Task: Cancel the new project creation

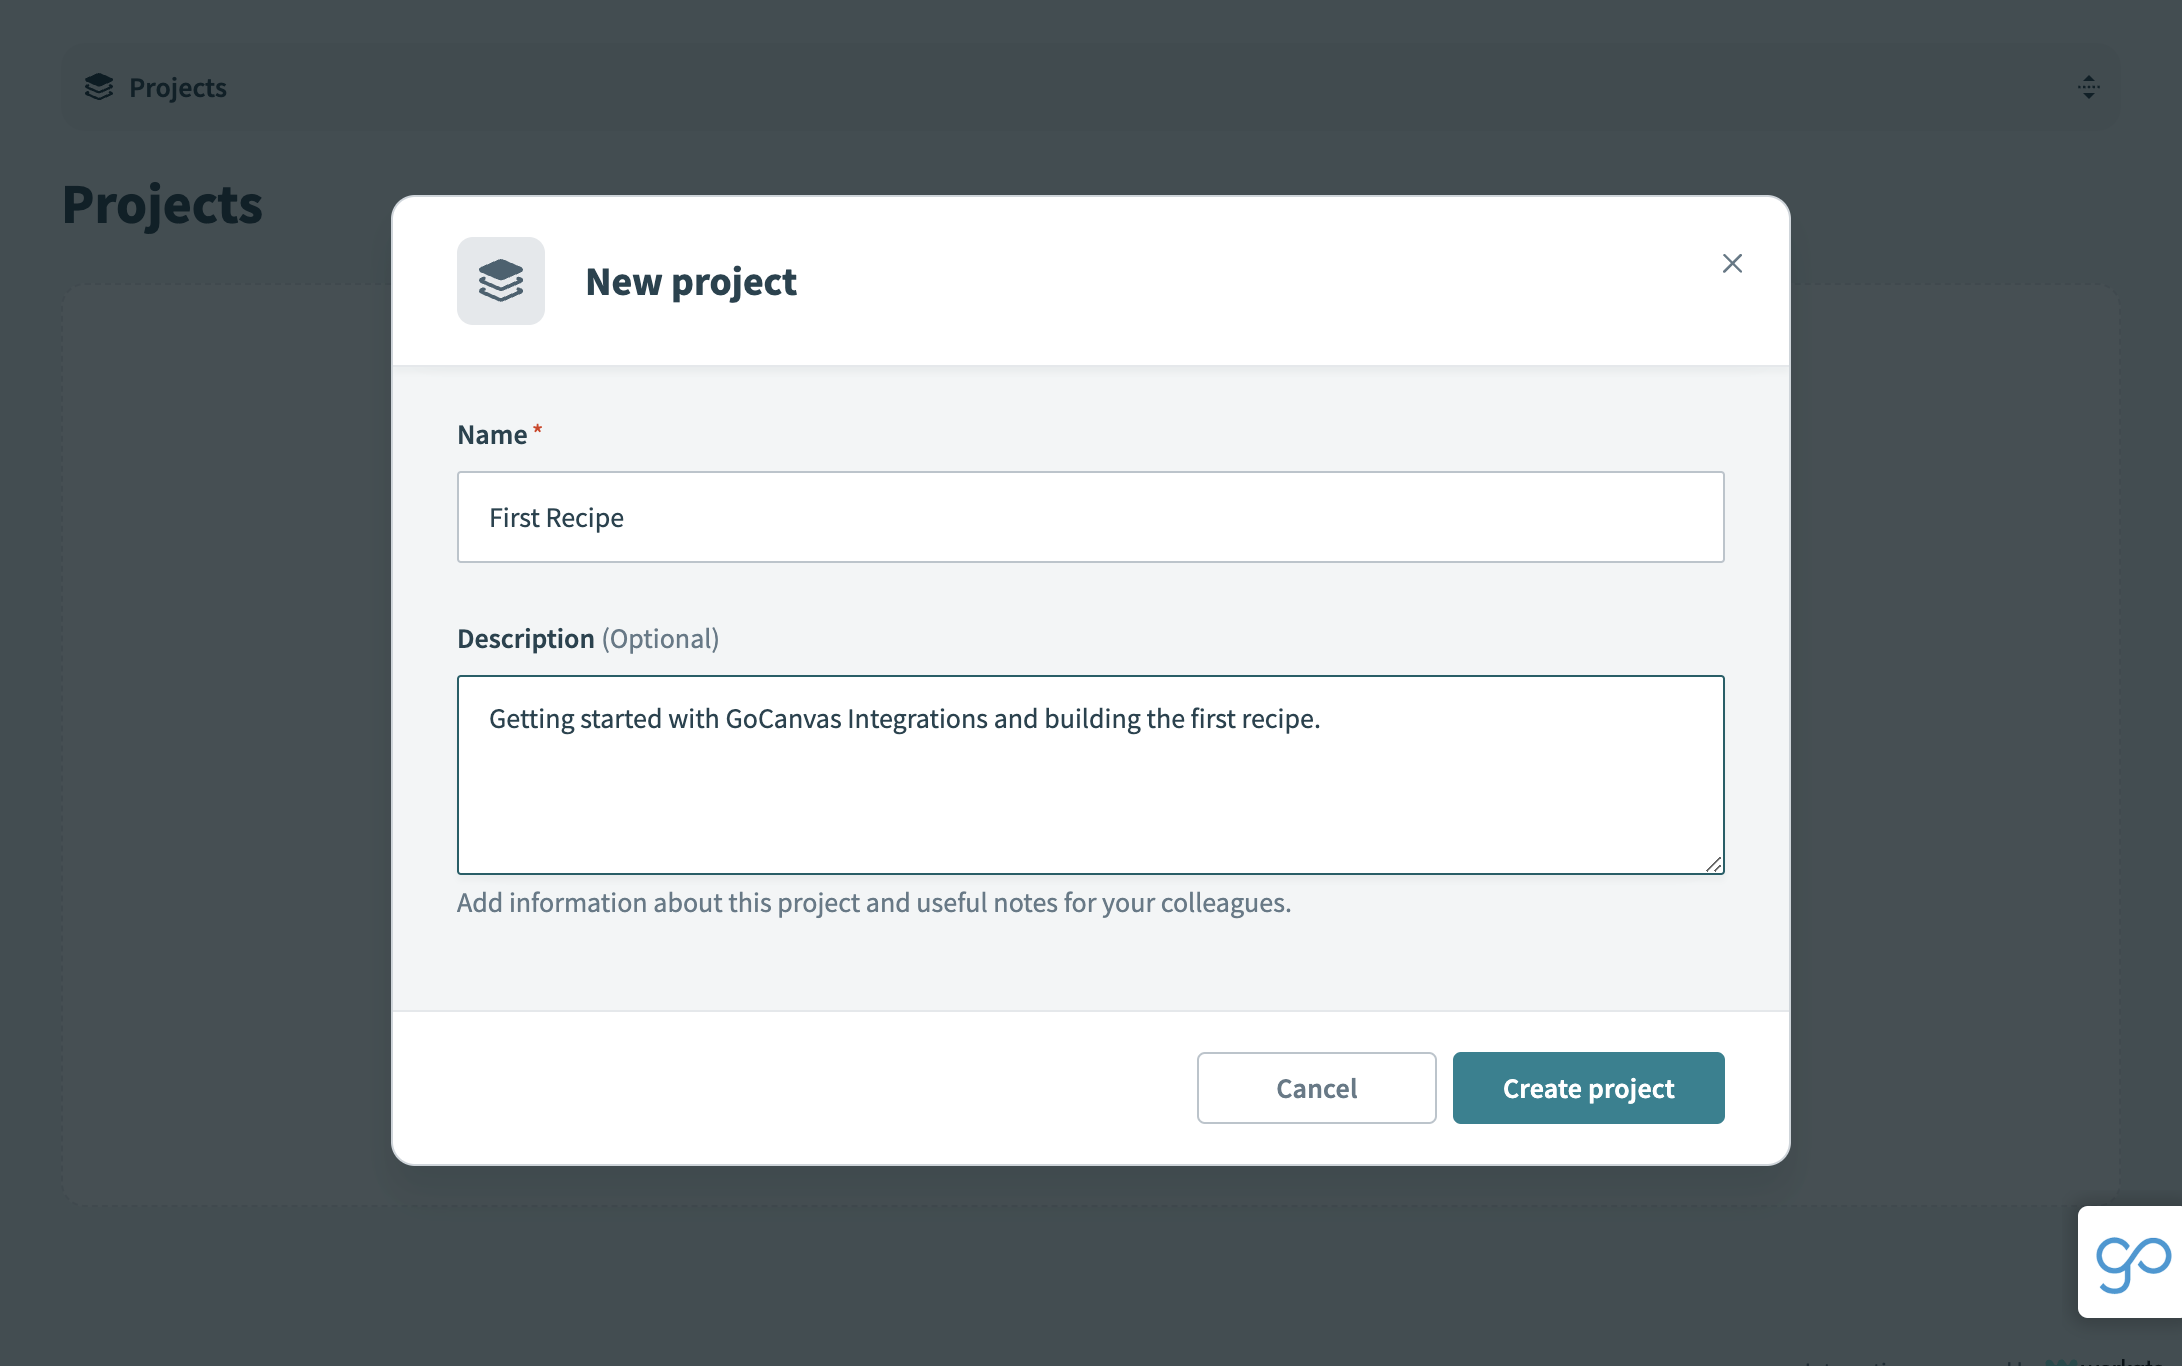Action: click(x=1316, y=1088)
